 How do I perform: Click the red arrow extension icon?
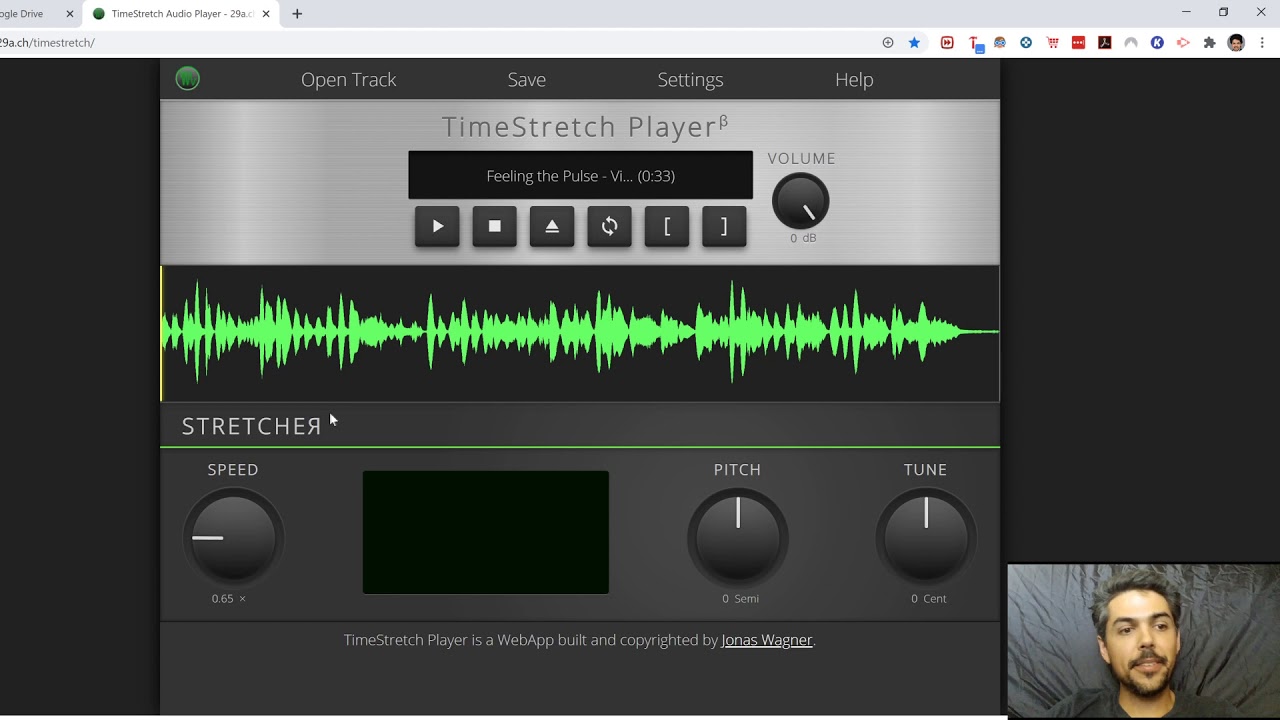pos(1183,43)
